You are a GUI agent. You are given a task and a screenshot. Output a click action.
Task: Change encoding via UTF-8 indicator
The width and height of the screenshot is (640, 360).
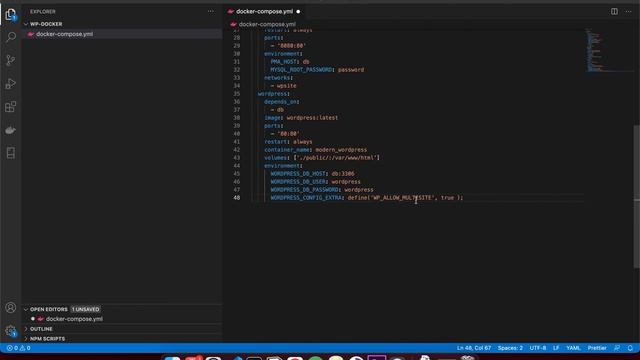point(538,348)
